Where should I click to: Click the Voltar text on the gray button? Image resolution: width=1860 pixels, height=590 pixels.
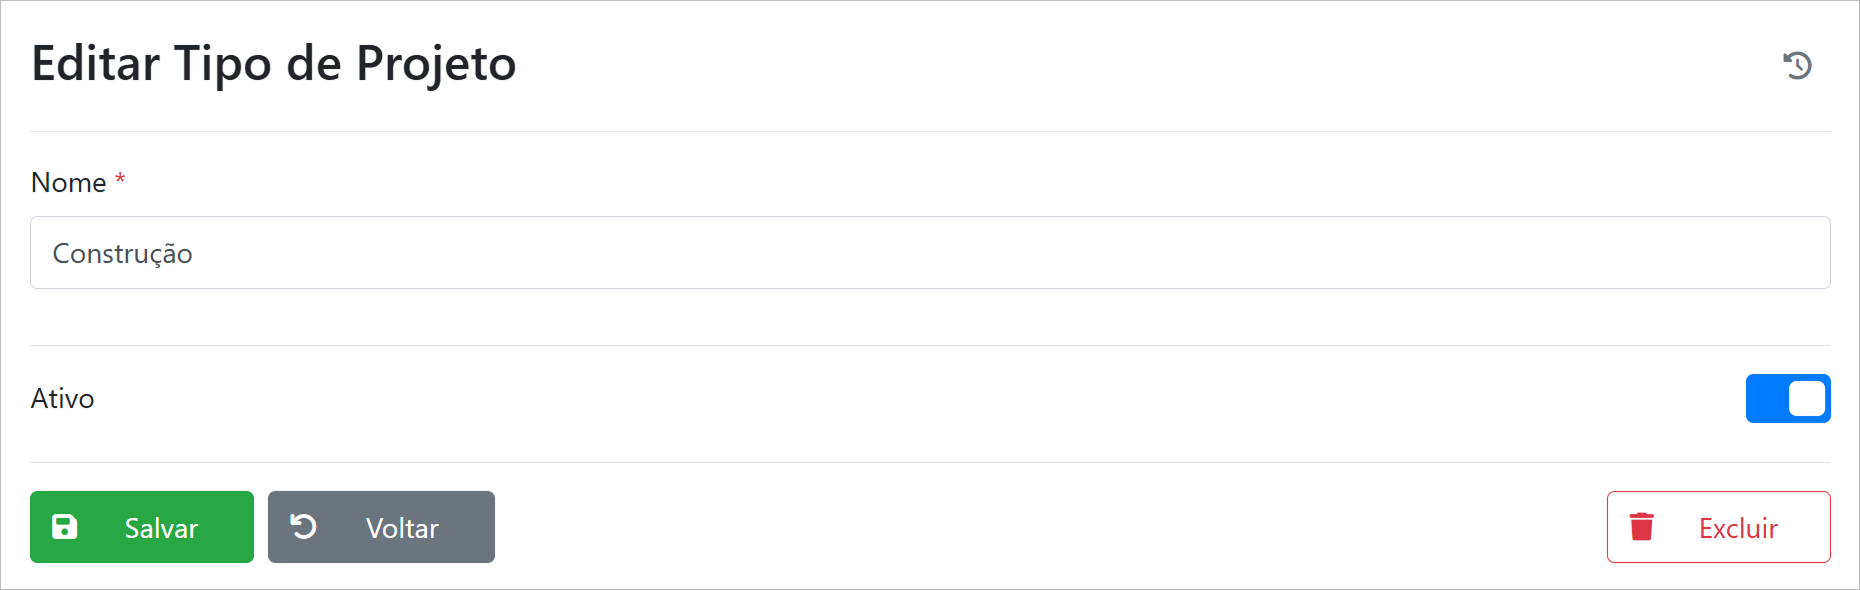pos(402,528)
